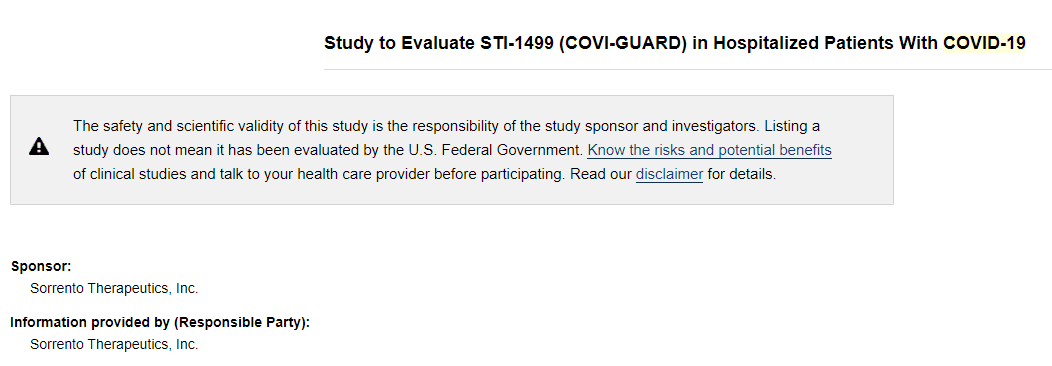Select the STI-1499 text in the title
This screenshot has height=366, width=1052.
(x=516, y=44)
